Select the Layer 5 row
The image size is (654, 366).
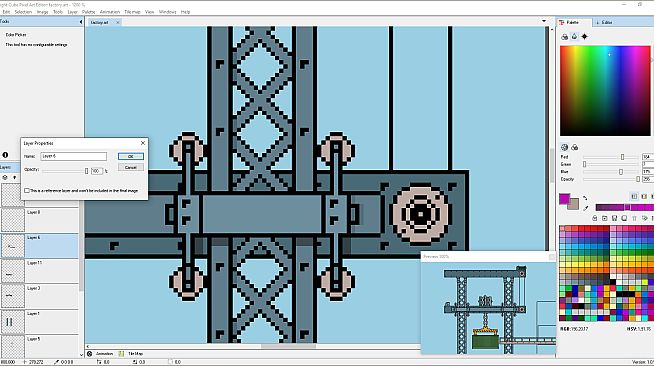click(40, 346)
